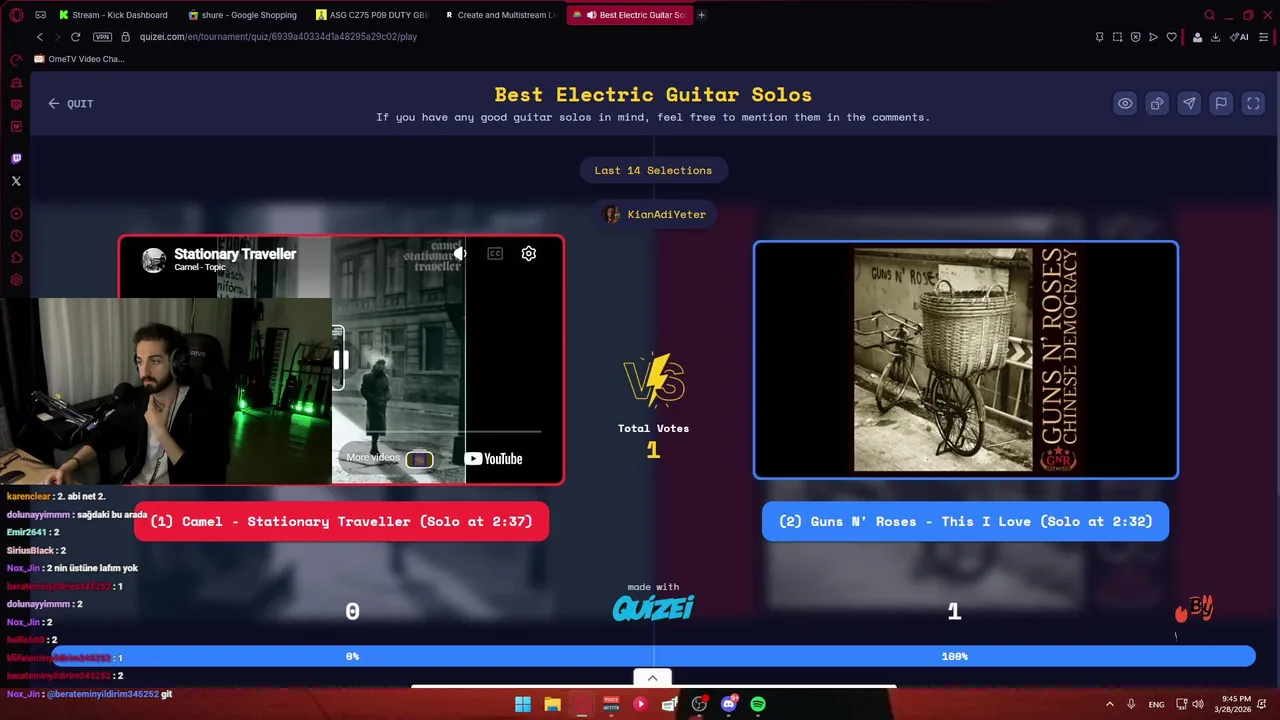Screen dimensions: 1280x720
Task: Click the send/flow arrow icon in toolbar
Action: pos(1153,37)
